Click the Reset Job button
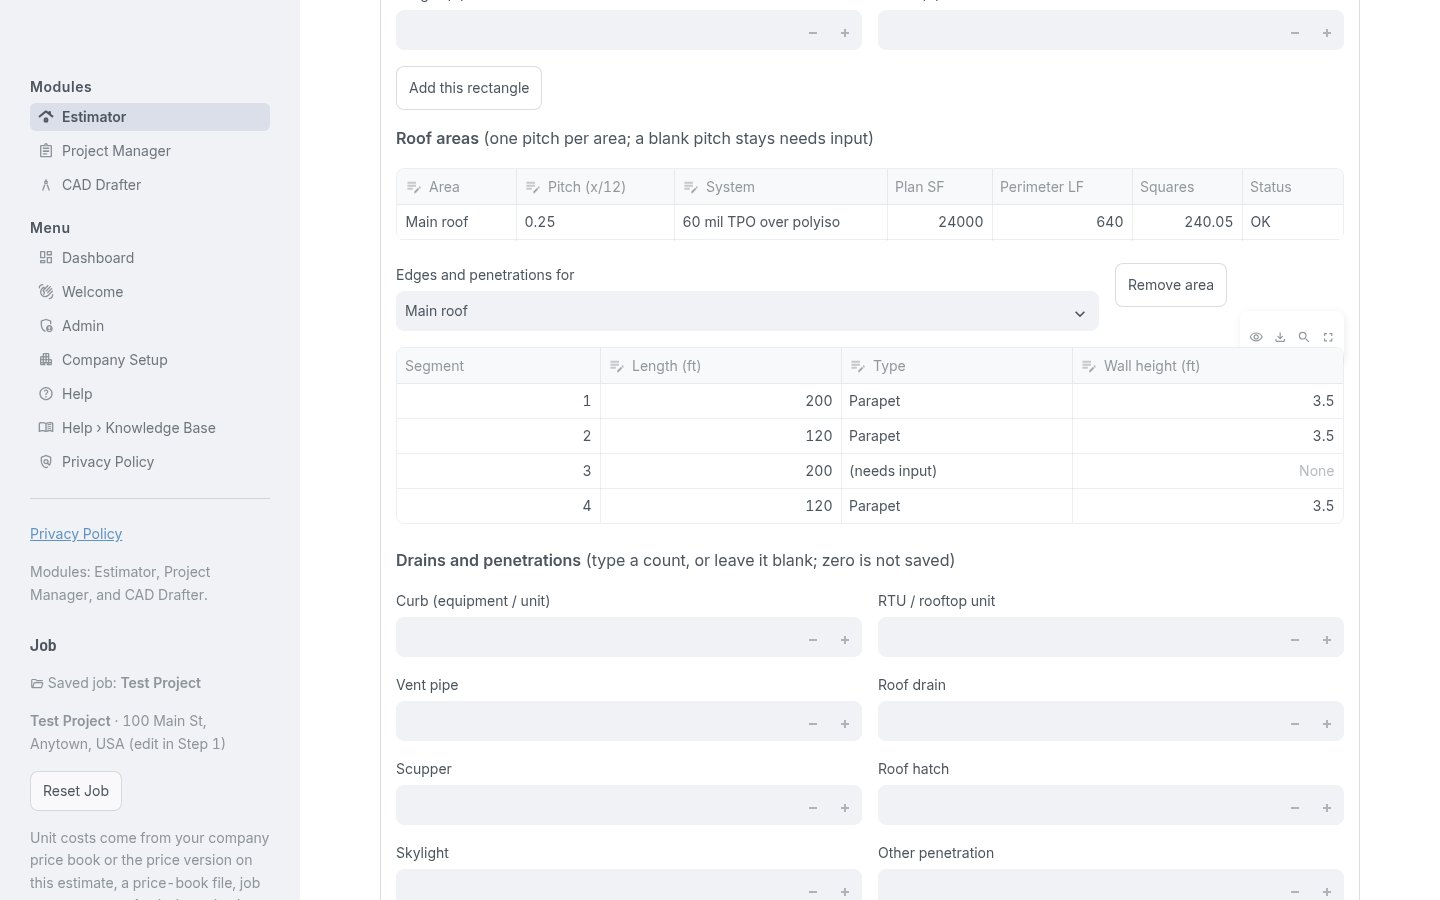This screenshot has width=1440, height=900. [x=76, y=791]
